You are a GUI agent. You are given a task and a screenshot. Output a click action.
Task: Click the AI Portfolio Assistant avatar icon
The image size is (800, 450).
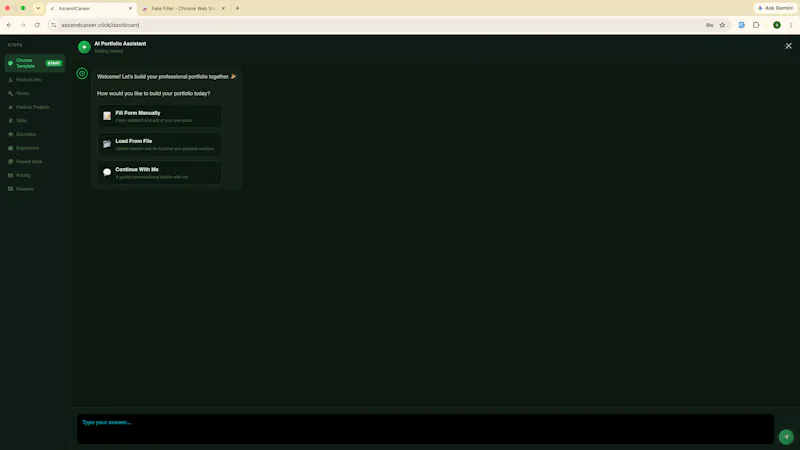[84, 47]
